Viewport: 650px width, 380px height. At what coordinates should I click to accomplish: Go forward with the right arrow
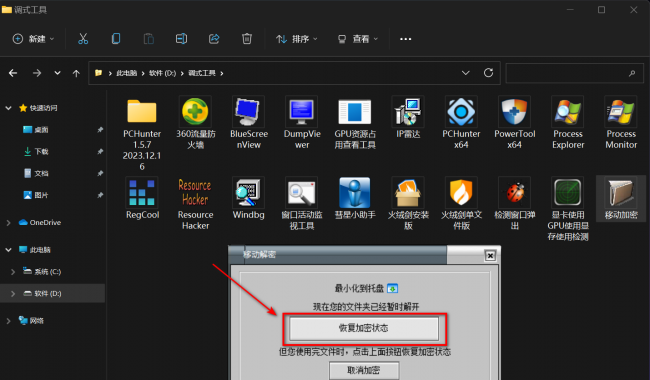point(37,73)
